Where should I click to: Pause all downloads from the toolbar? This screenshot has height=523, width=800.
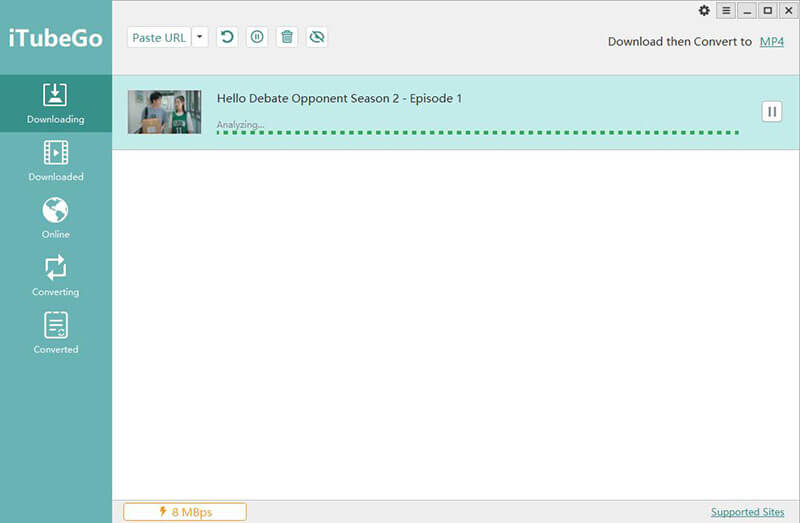point(257,37)
